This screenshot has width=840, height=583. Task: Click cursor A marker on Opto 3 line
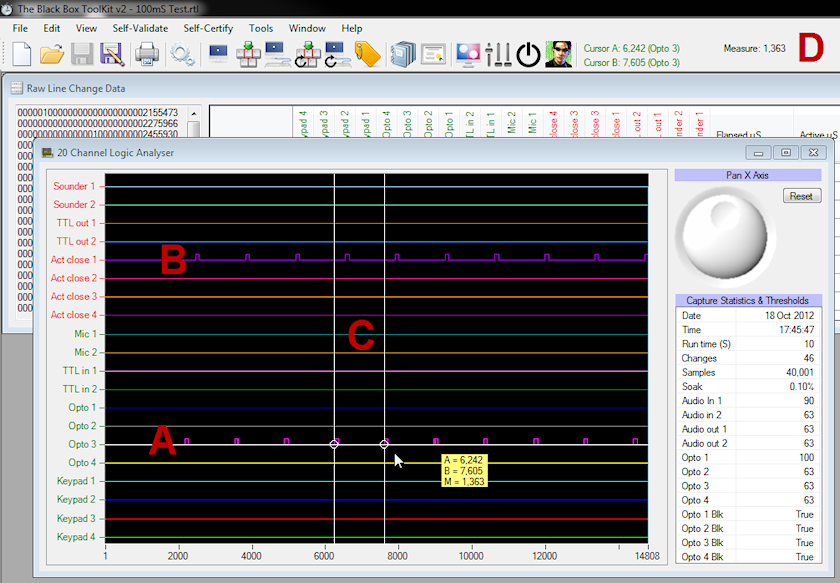pyautogui.click(x=334, y=444)
